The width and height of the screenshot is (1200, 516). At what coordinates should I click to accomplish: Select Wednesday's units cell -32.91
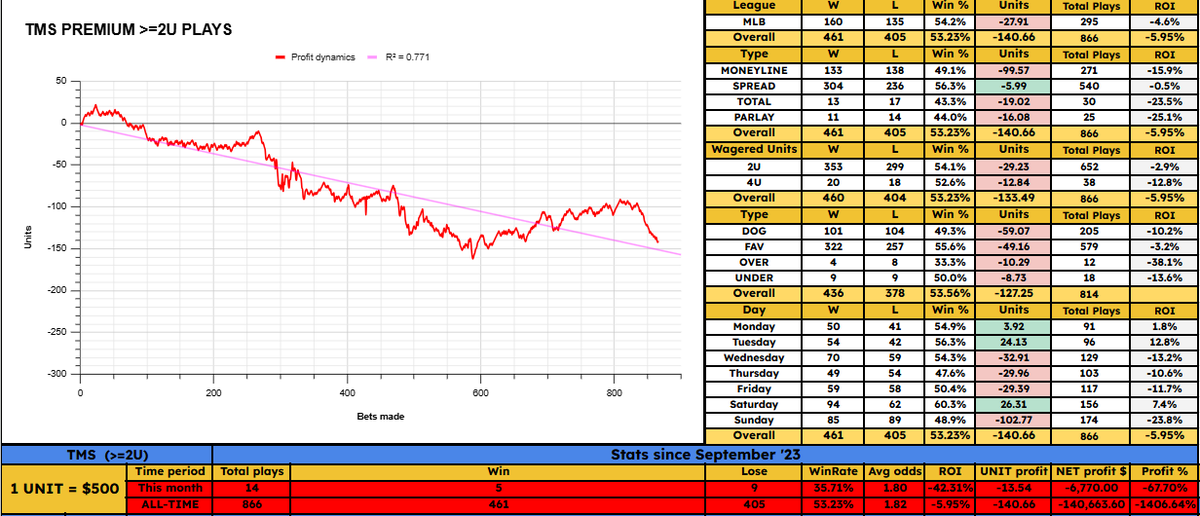(x=1013, y=357)
